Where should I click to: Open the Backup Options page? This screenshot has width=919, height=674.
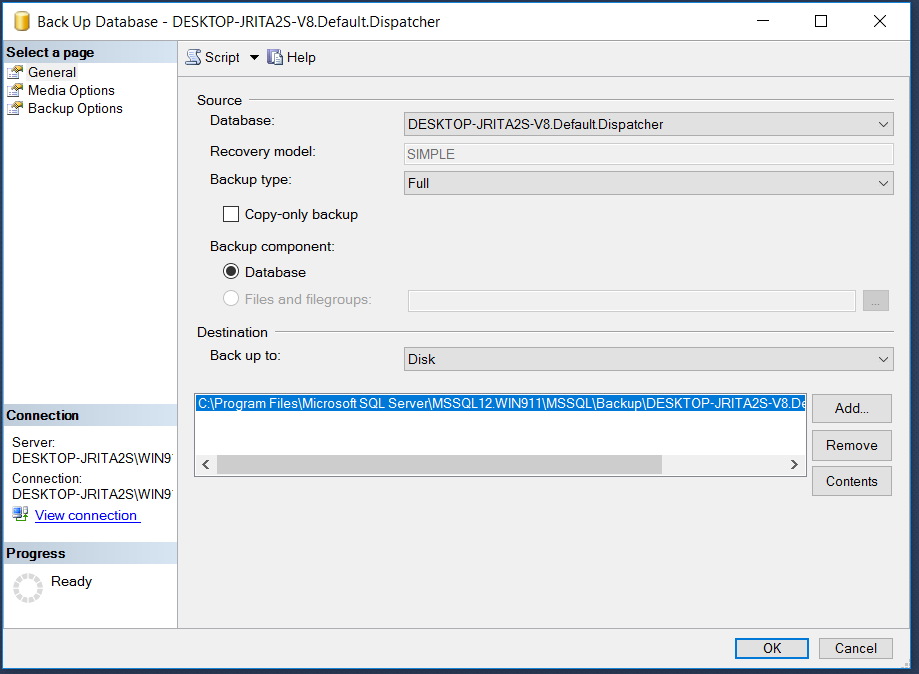pos(76,108)
